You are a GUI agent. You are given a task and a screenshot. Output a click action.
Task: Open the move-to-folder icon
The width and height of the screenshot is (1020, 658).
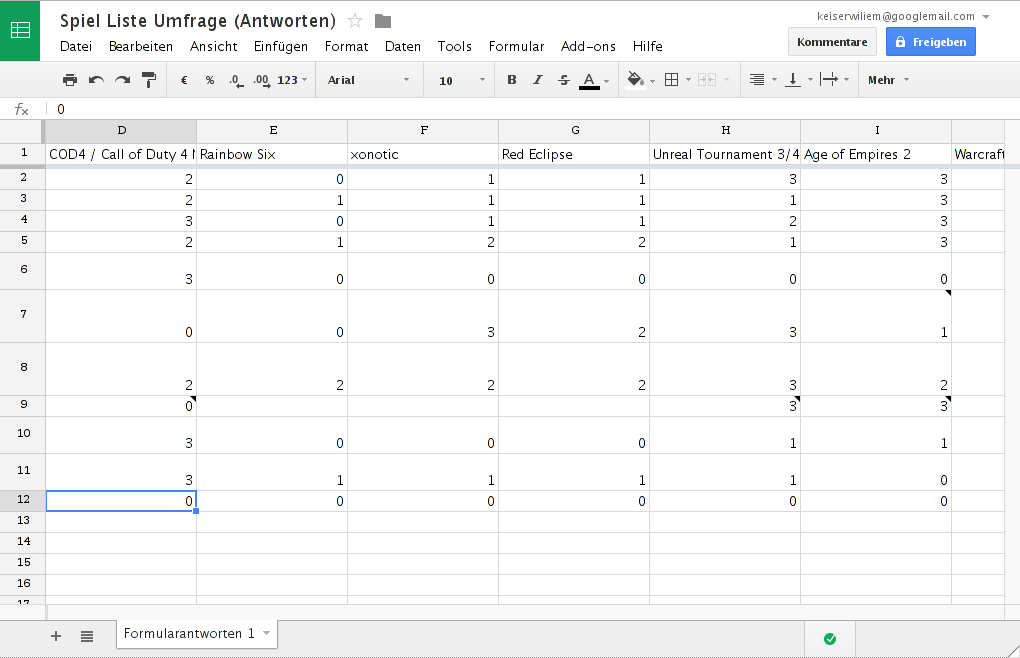[x=383, y=21]
